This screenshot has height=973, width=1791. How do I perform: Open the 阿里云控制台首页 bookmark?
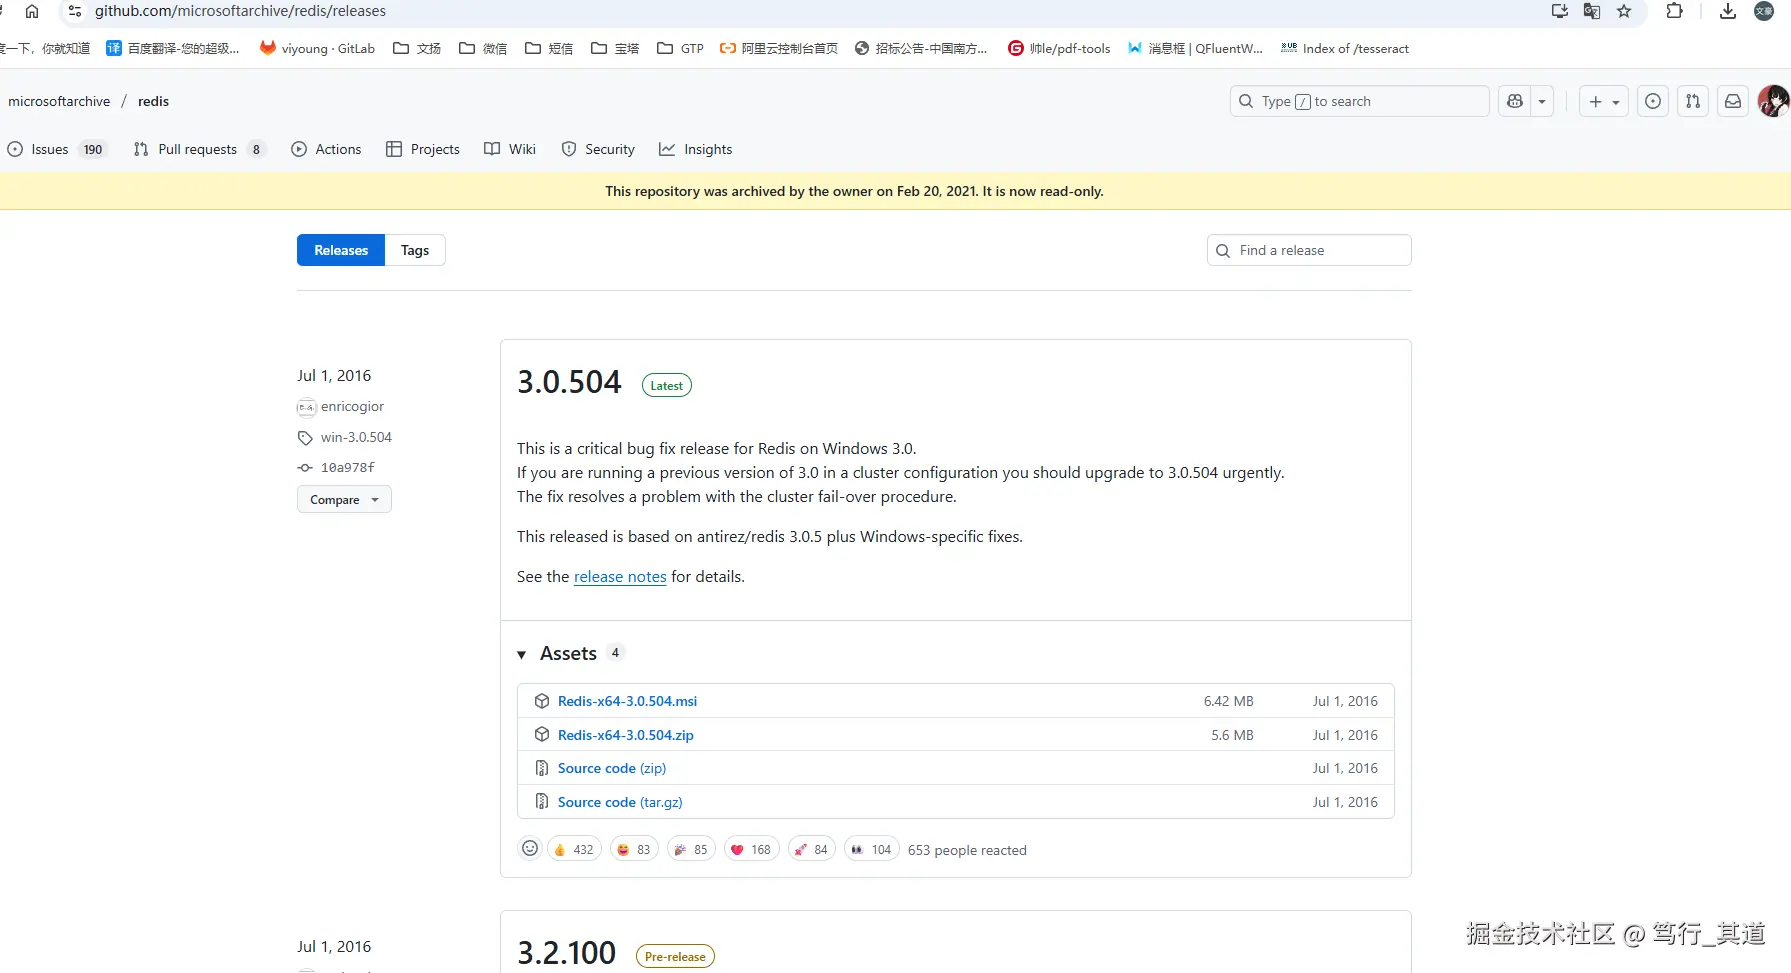pos(779,48)
